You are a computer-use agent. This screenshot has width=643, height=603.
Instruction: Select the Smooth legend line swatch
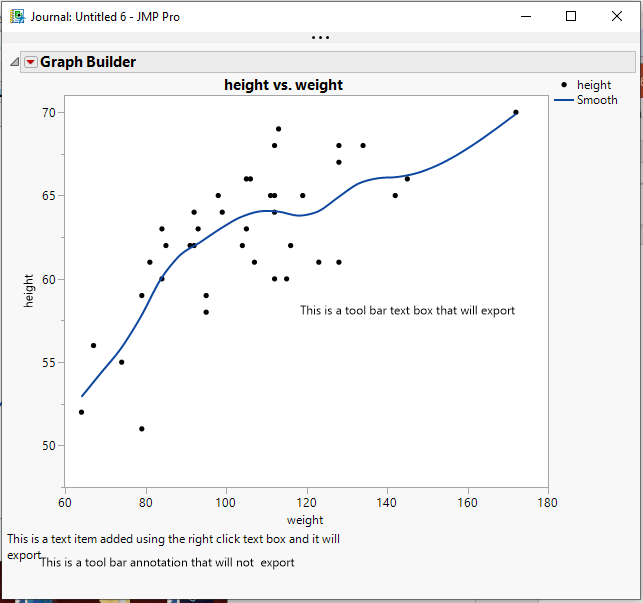(564, 100)
